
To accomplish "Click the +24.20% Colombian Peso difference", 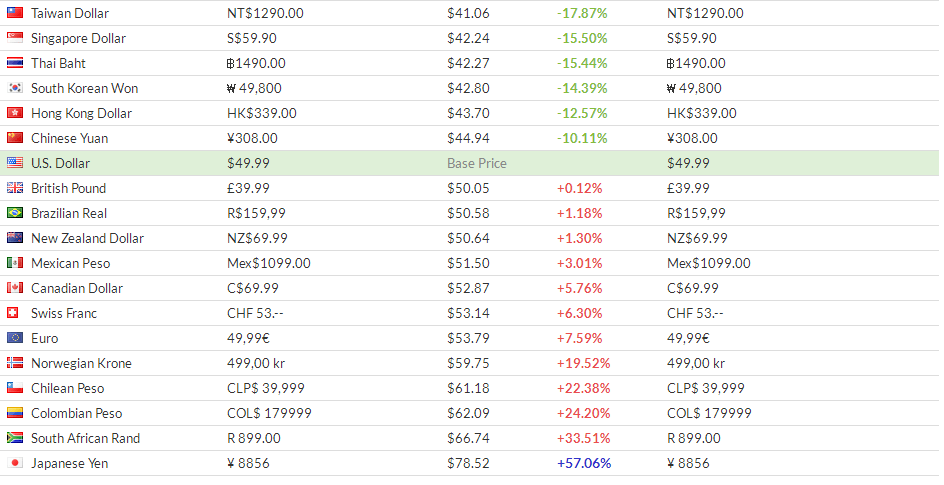I will coord(583,413).
